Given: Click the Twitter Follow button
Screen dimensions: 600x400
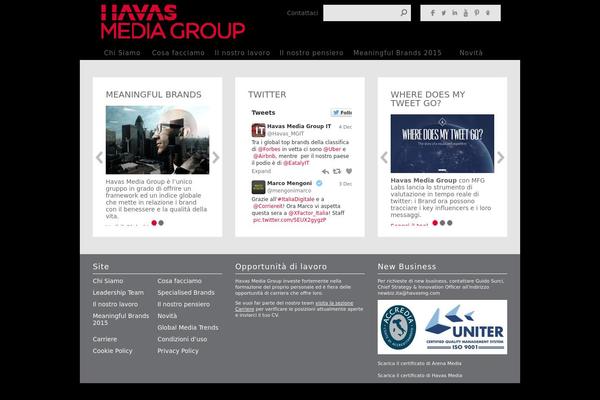Looking at the screenshot, I should [x=342, y=113].
